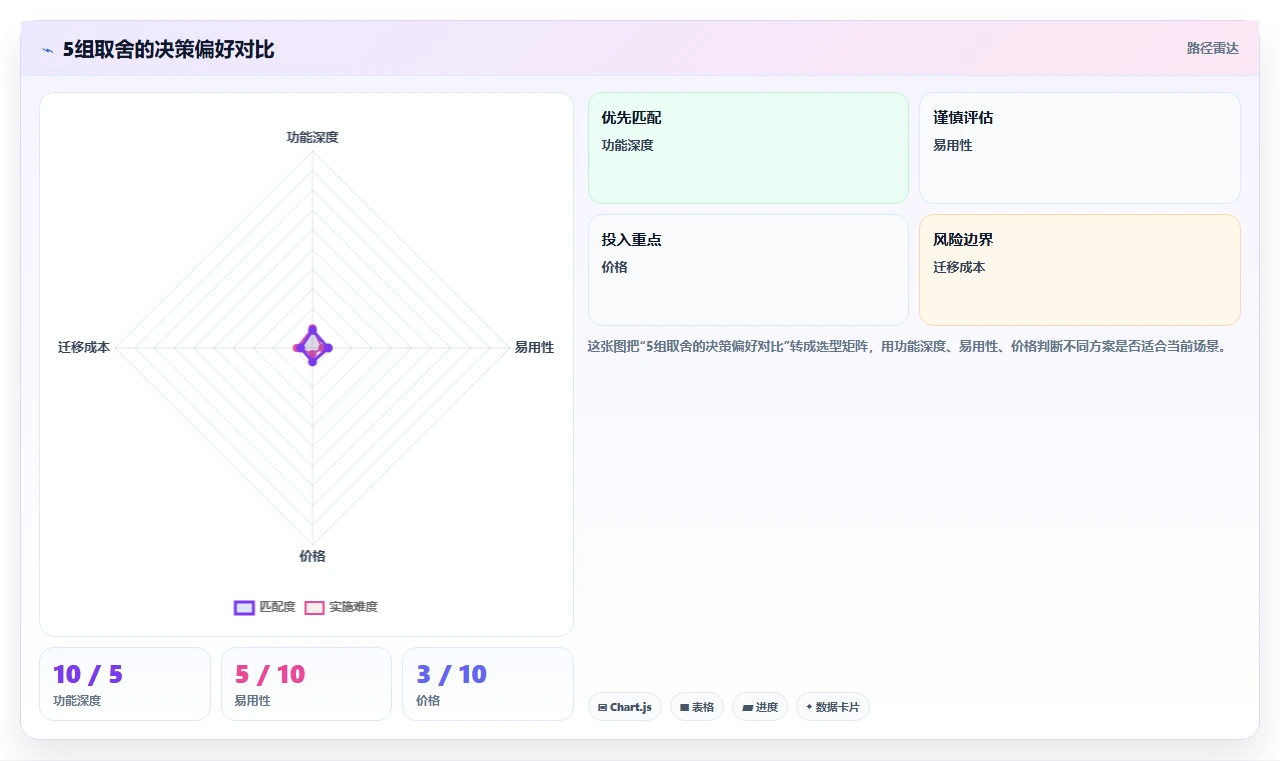Open the 风险边界 card
This screenshot has height=761, width=1280.
[1079, 270]
